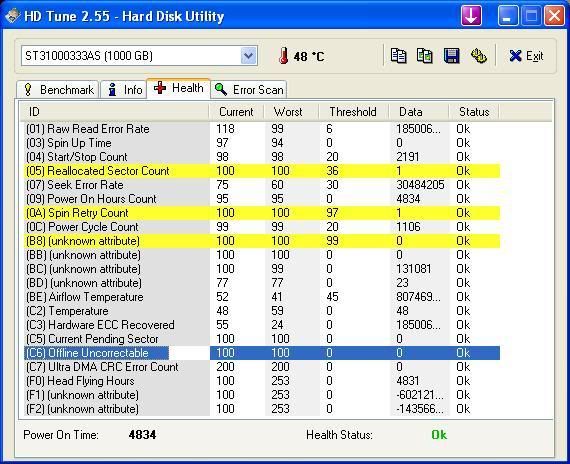This screenshot has height=464, width=570.
Task: Click the copy text to clipboard icon
Action: 398,56
